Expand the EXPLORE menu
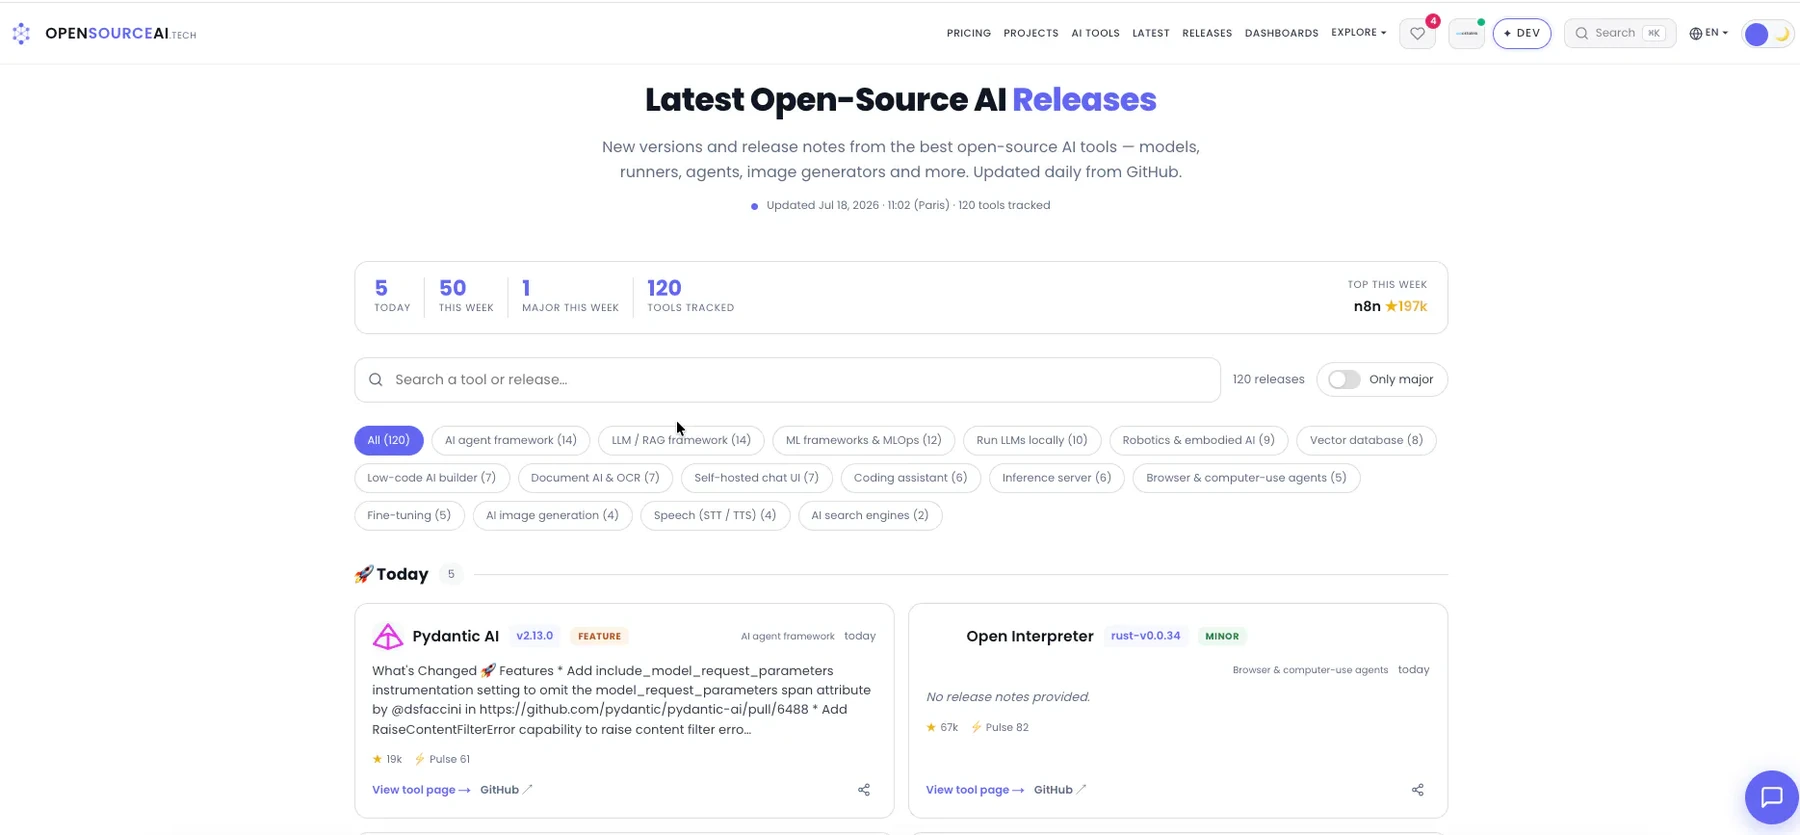Image resolution: width=1800 pixels, height=835 pixels. pos(1358,33)
